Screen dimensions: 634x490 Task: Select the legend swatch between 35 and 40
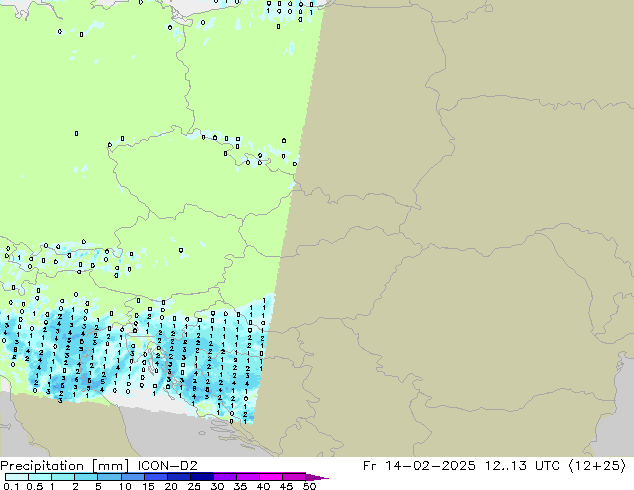pos(247,477)
